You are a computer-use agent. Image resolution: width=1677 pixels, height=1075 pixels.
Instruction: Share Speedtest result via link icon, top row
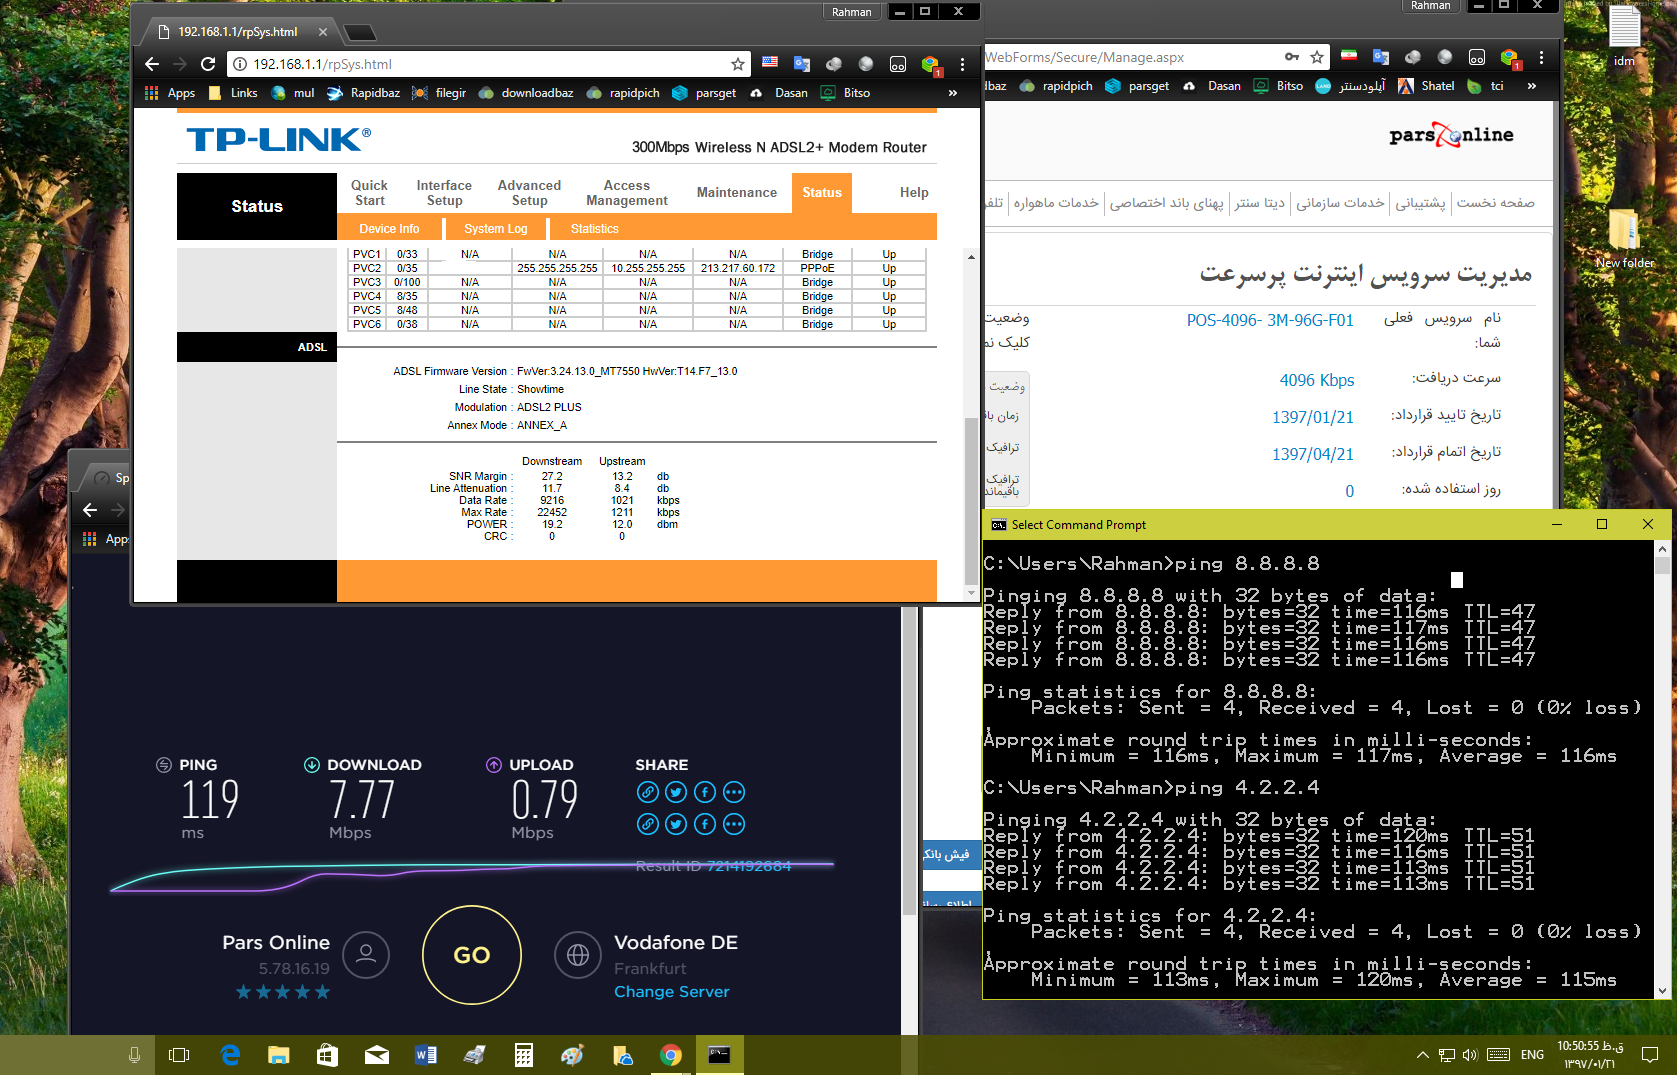click(648, 792)
